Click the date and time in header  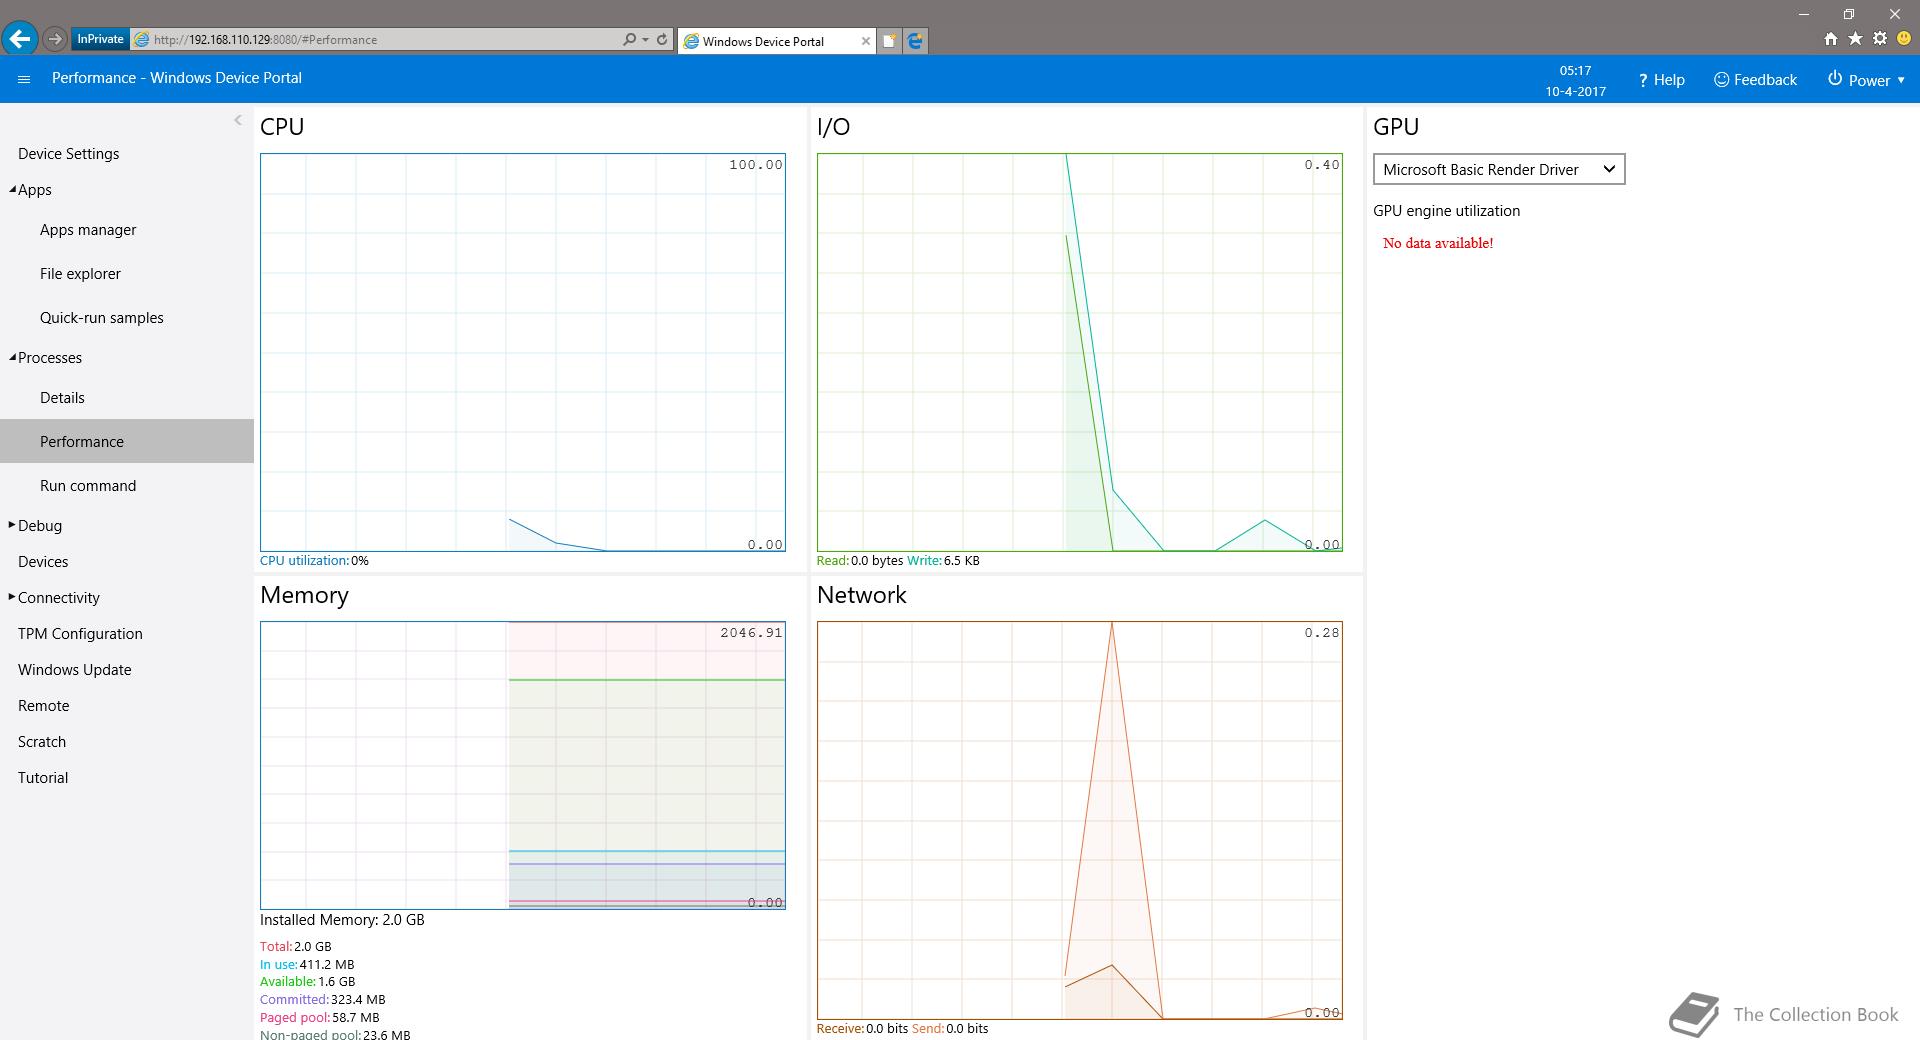pyautogui.click(x=1575, y=80)
